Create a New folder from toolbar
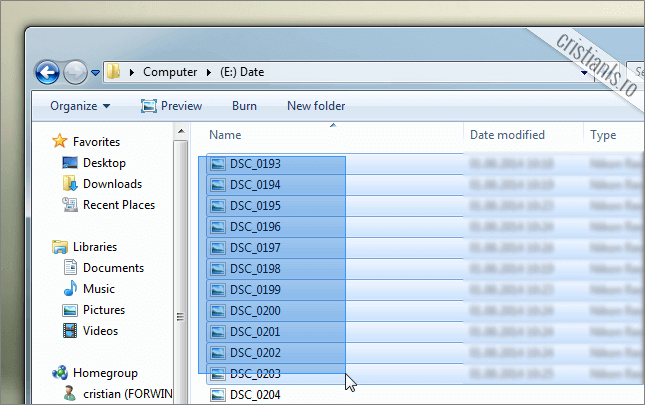The height and width of the screenshot is (405, 645). coord(316,106)
